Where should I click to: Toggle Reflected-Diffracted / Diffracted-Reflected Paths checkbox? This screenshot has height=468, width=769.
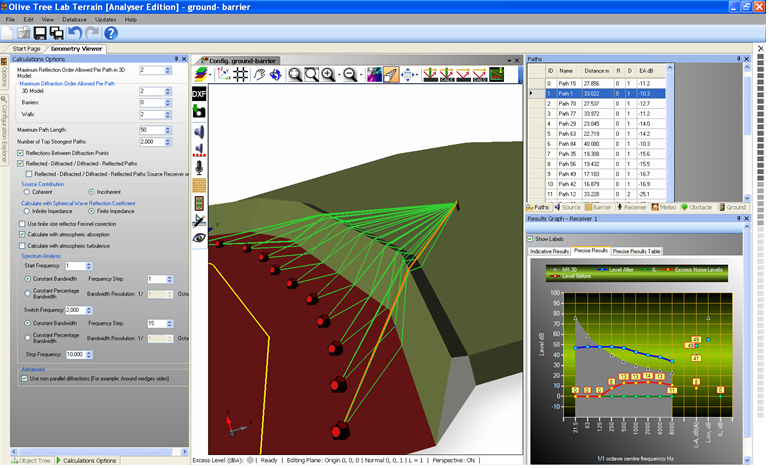21,163
